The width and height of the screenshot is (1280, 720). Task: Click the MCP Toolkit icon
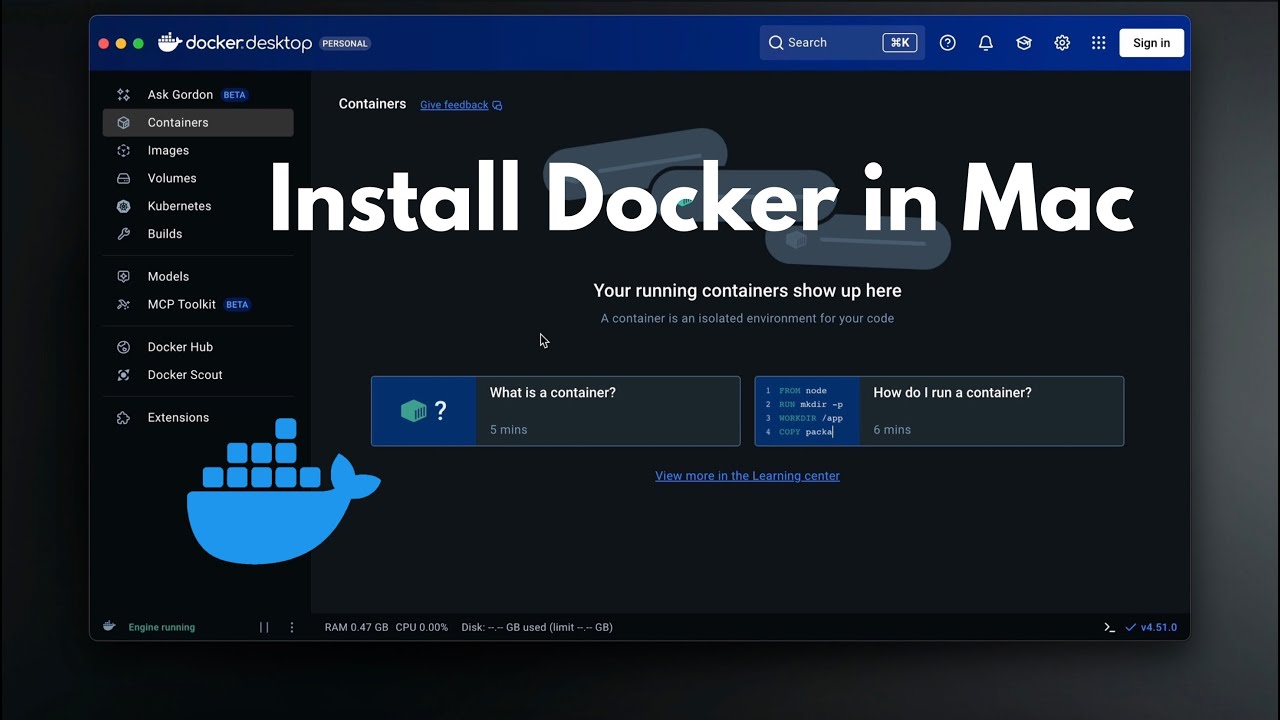[x=123, y=305]
